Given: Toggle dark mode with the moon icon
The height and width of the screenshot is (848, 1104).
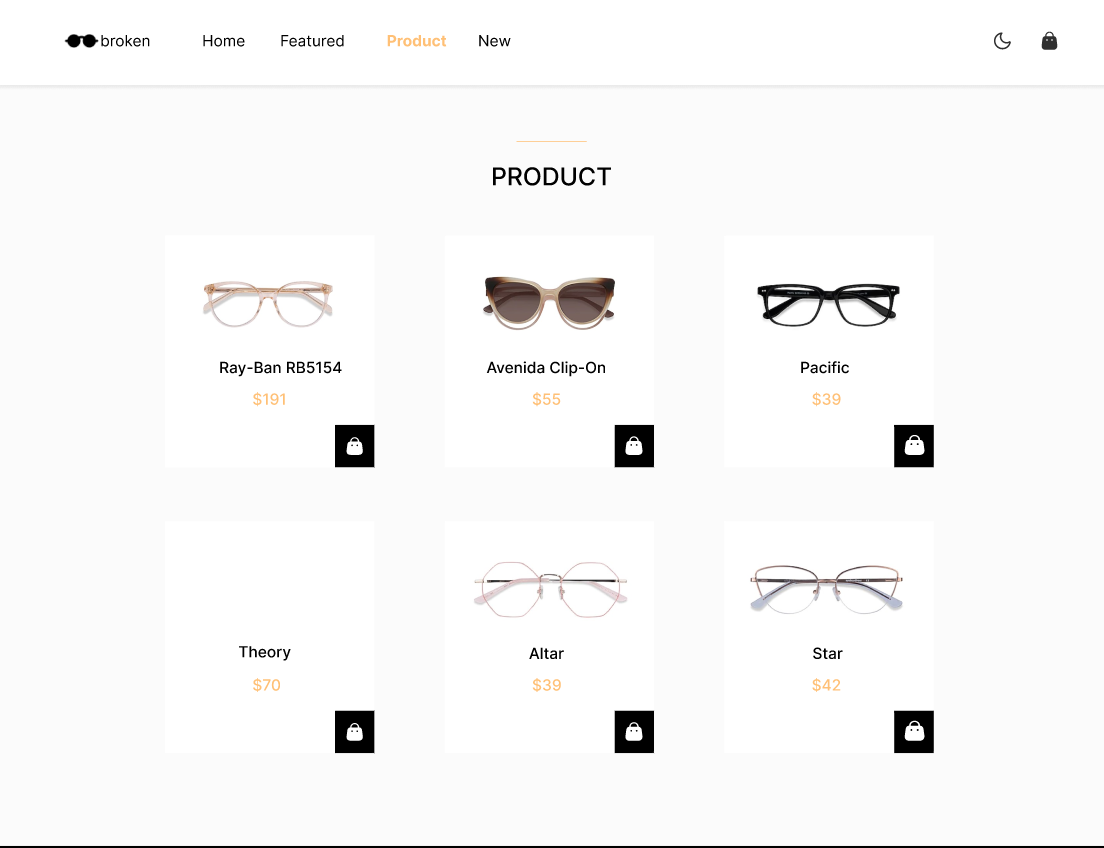Looking at the screenshot, I should pos(1002,41).
